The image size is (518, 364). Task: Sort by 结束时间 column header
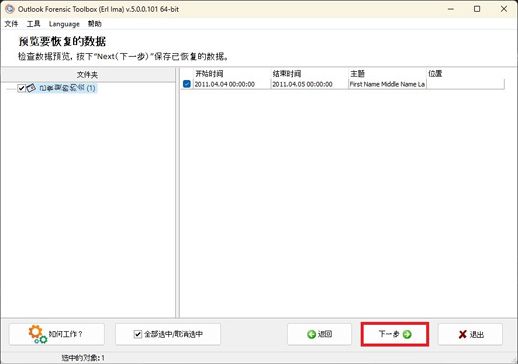(x=310, y=74)
